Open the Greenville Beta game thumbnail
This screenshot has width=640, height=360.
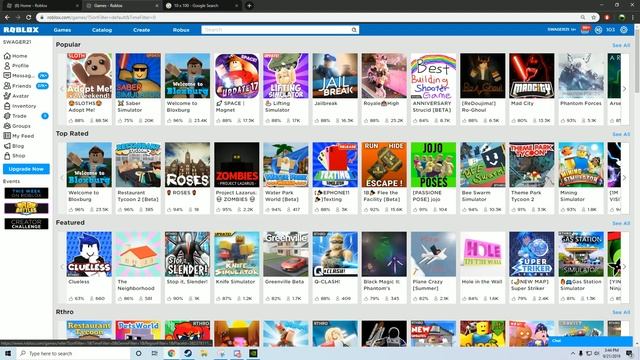point(286,254)
